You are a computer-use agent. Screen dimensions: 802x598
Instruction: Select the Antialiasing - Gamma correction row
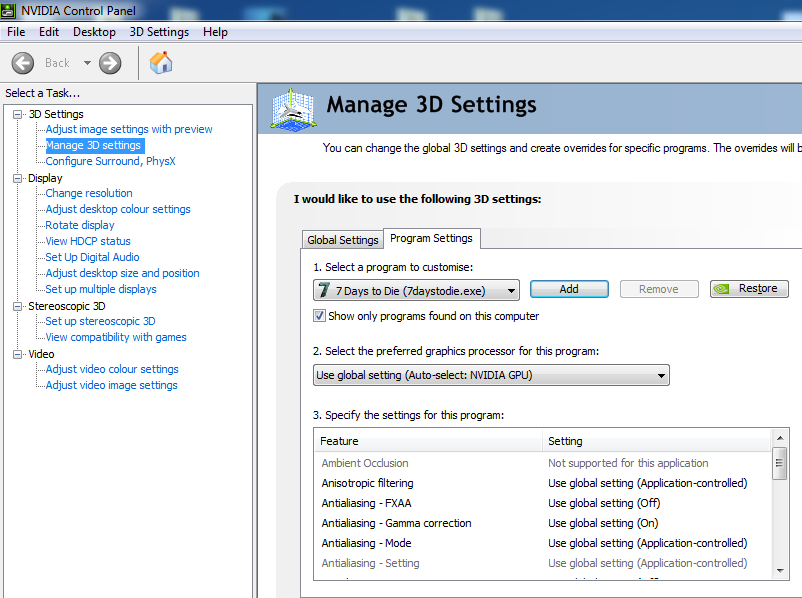pyautogui.click(x=543, y=523)
